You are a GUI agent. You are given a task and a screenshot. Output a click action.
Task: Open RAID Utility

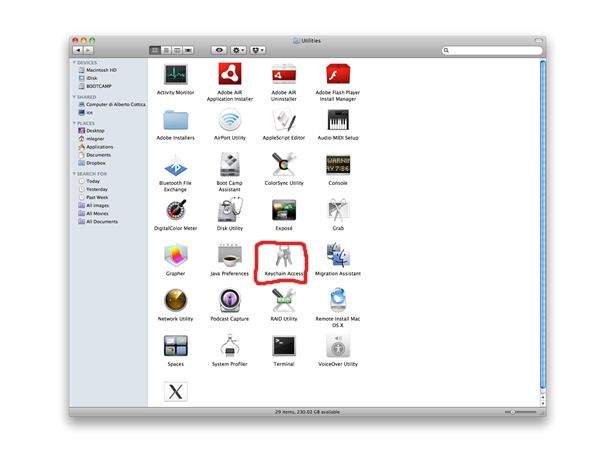tap(284, 300)
